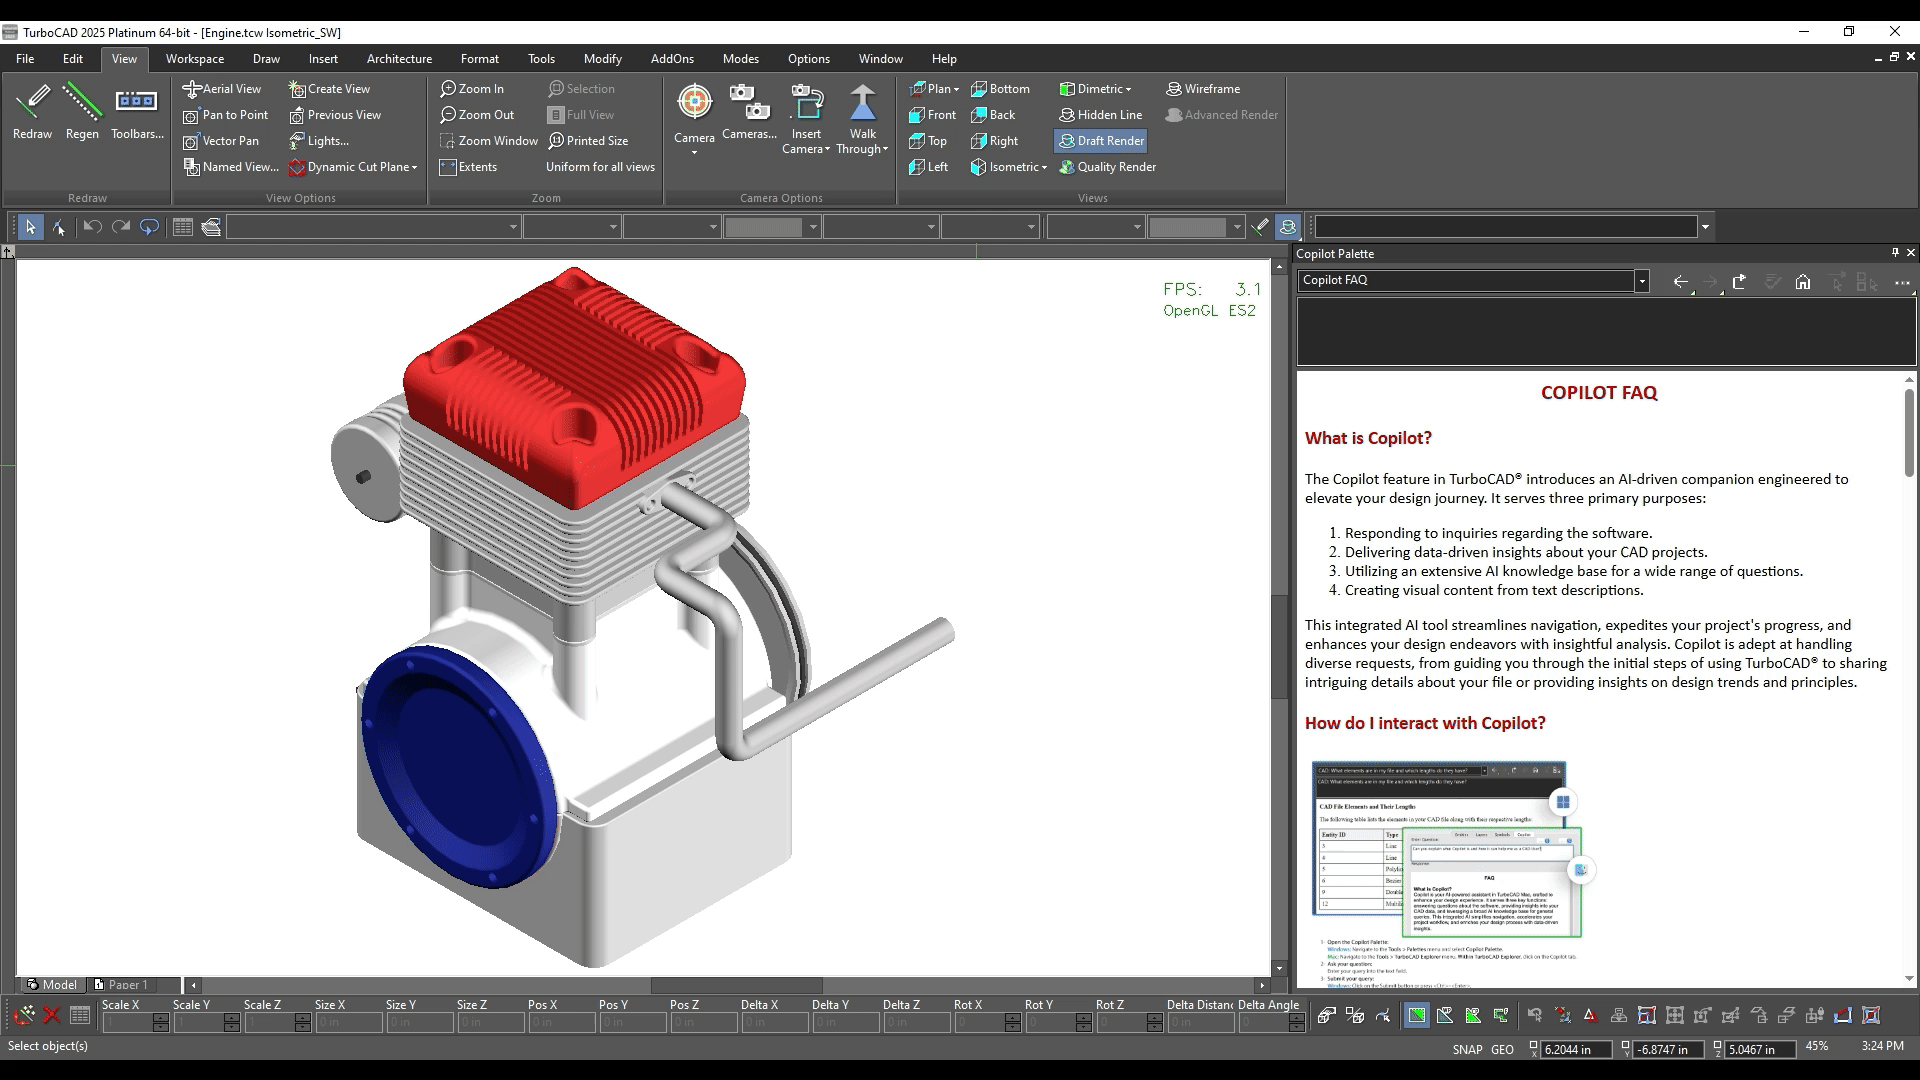Open the Draw menu
This screenshot has height=1080, width=1920.
click(x=266, y=59)
